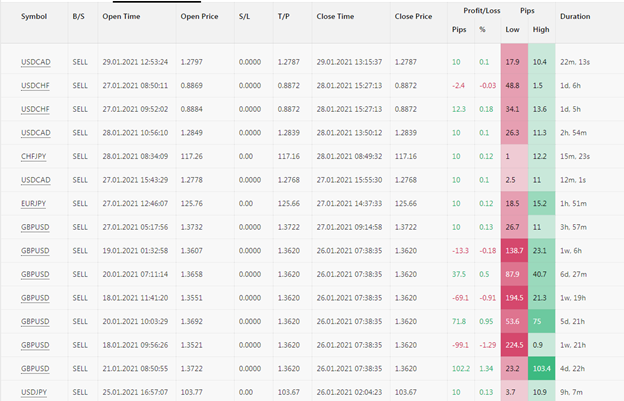Open the USDJPY symbol link
The width and height of the screenshot is (624, 401).
34,391
